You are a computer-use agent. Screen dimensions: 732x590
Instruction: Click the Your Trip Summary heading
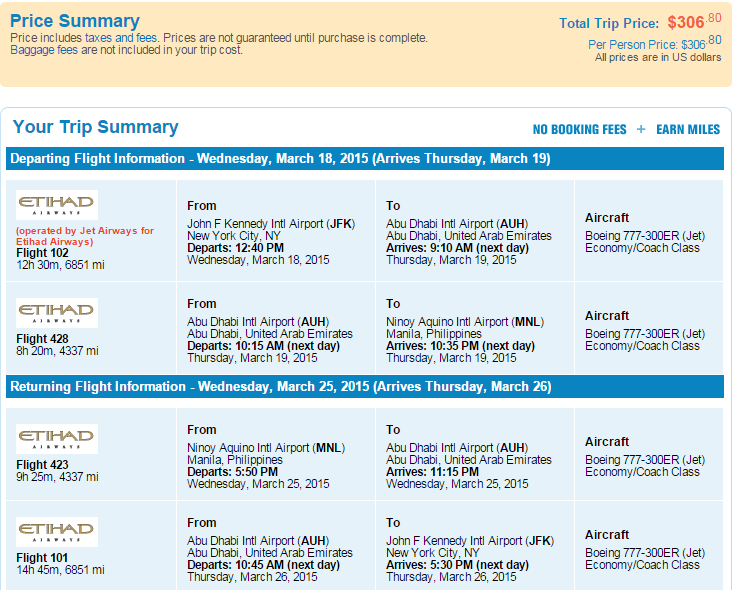[96, 127]
